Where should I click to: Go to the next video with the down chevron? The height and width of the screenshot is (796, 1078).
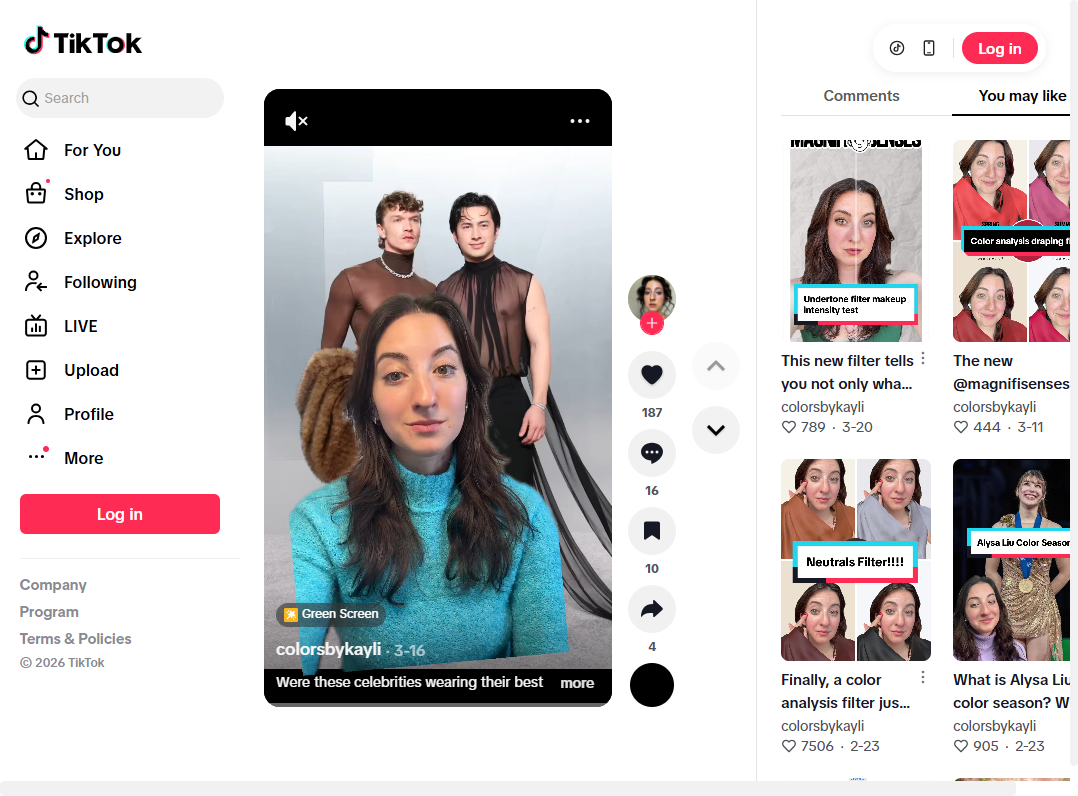click(716, 430)
